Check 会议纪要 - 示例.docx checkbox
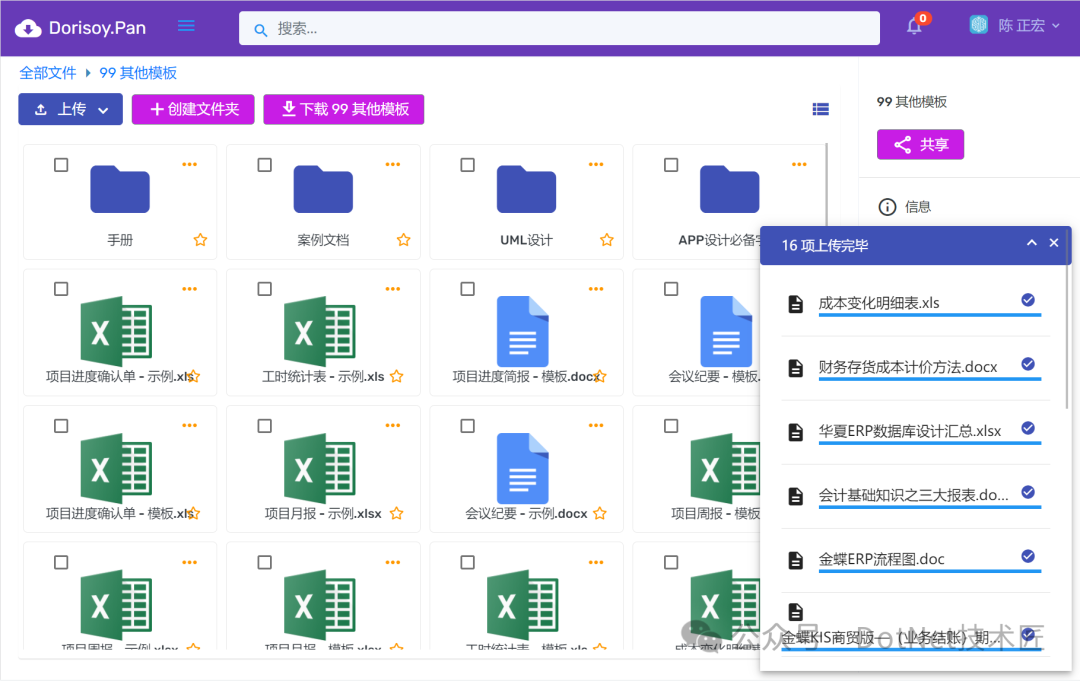The image size is (1080, 681). pos(468,426)
